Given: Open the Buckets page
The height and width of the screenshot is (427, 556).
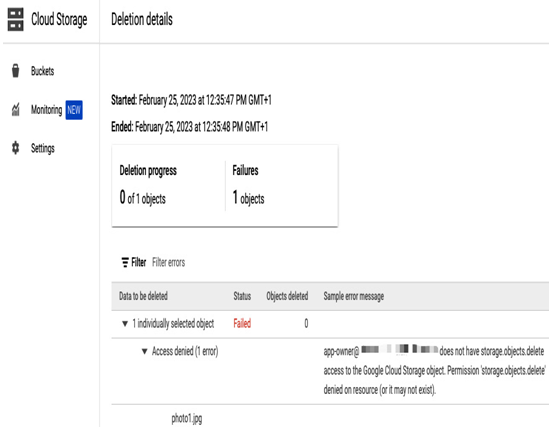Looking at the screenshot, I should coord(42,71).
